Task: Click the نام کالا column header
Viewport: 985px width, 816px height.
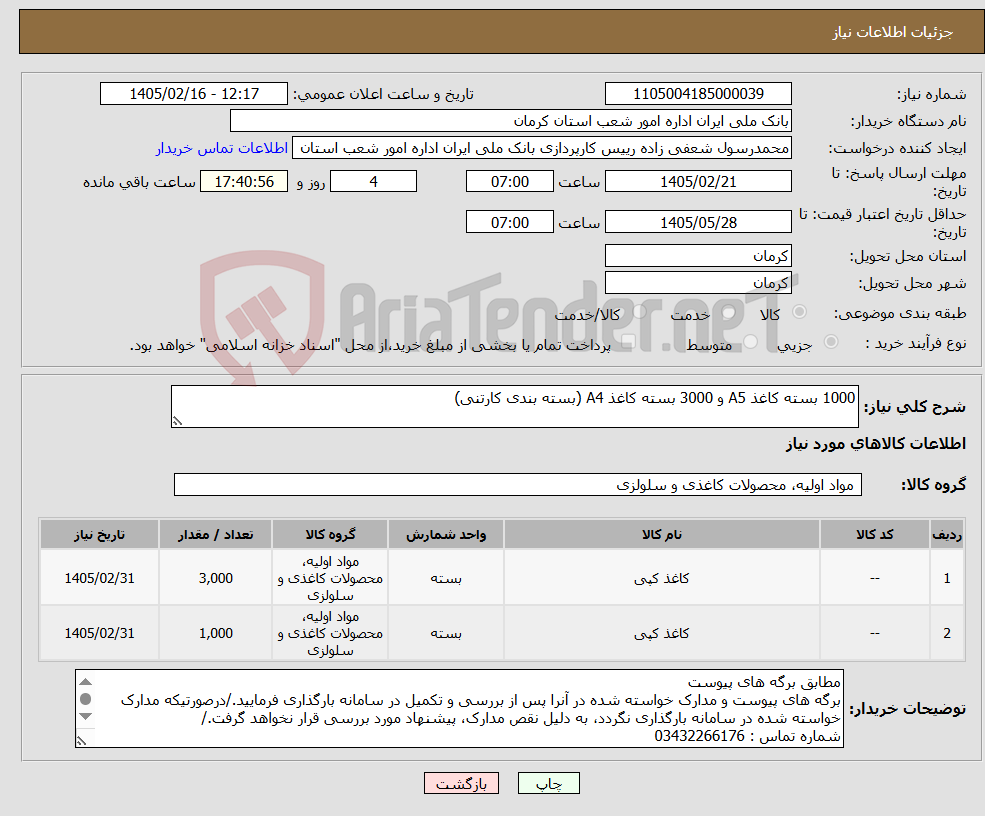Action: coord(661,535)
